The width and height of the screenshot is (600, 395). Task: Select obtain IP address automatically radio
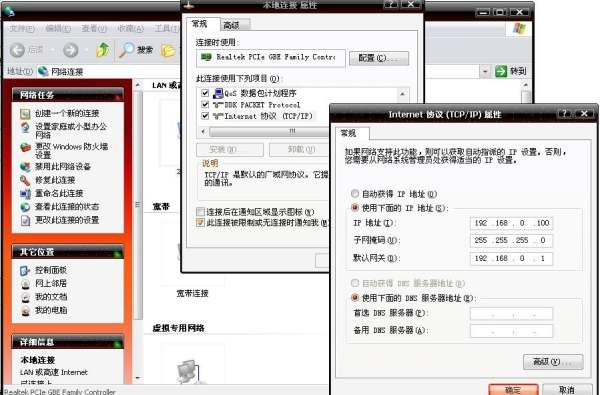coord(355,194)
